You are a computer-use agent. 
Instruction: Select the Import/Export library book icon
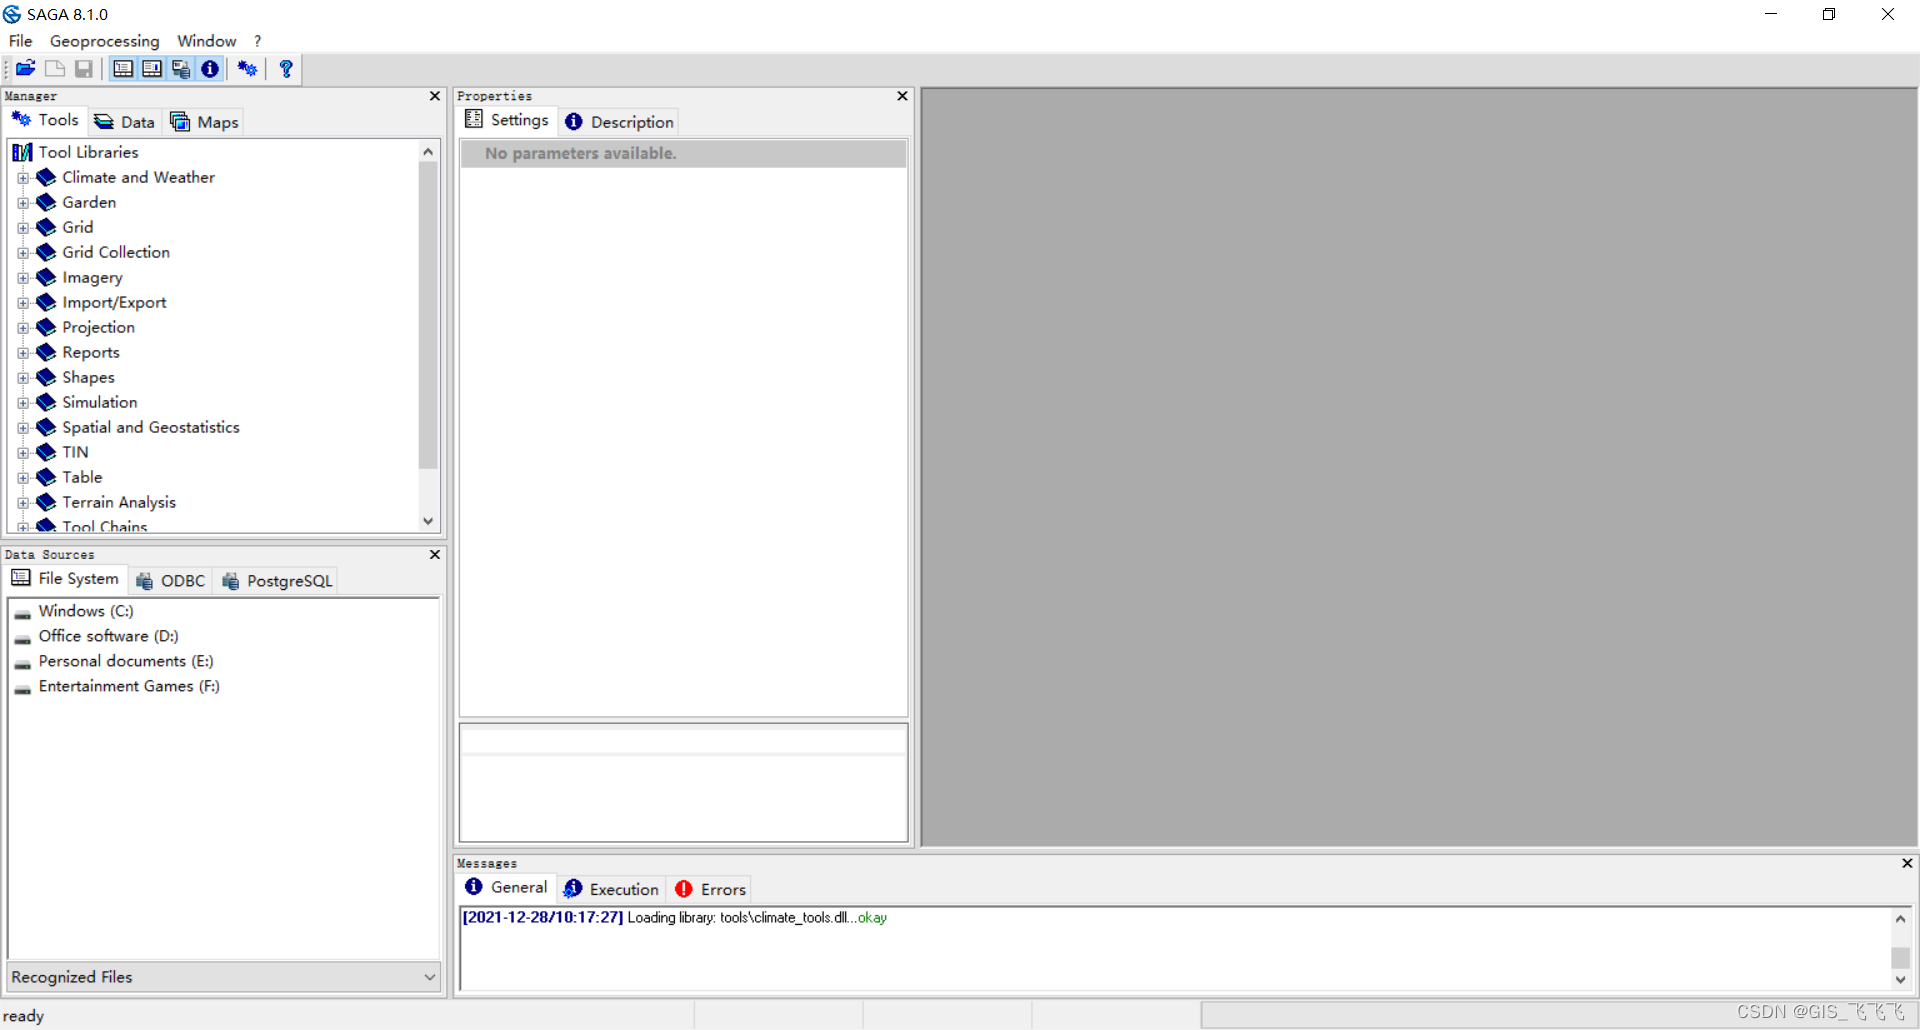tap(46, 302)
